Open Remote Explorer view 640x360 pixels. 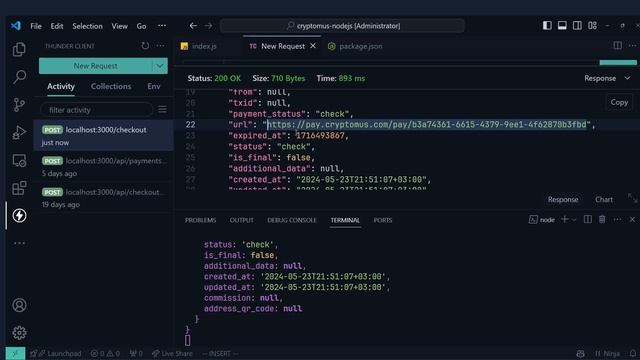(19, 161)
